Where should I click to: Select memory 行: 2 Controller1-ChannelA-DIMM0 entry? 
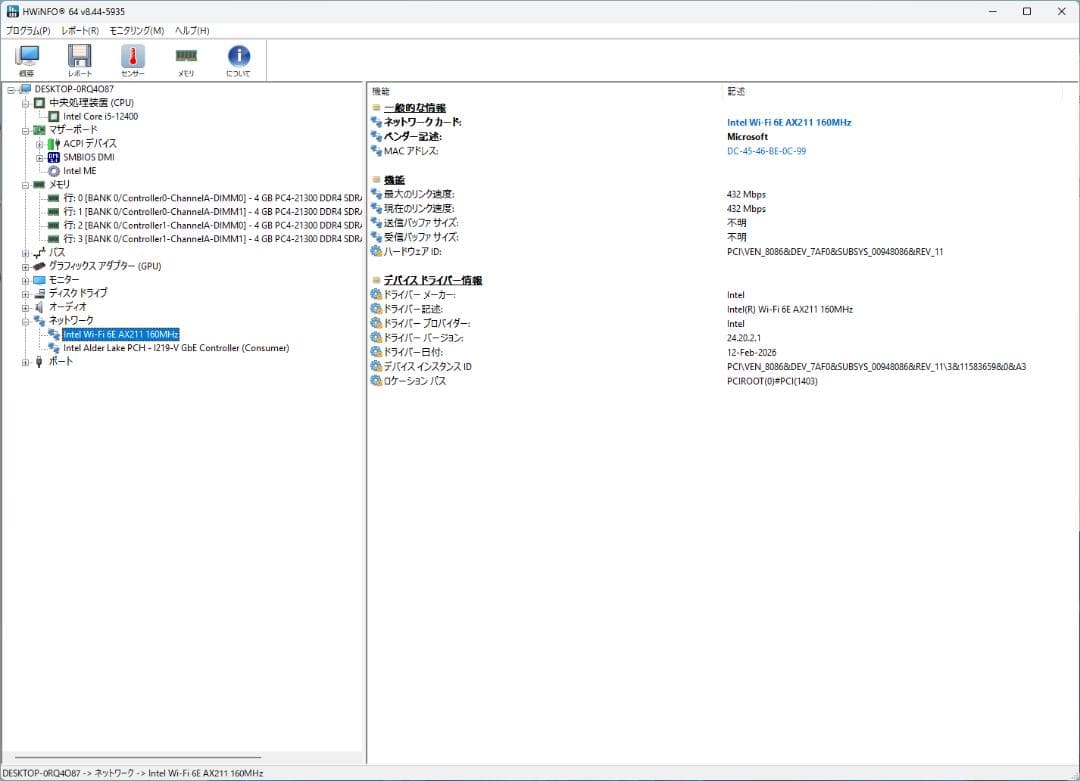click(x=213, y=225)
